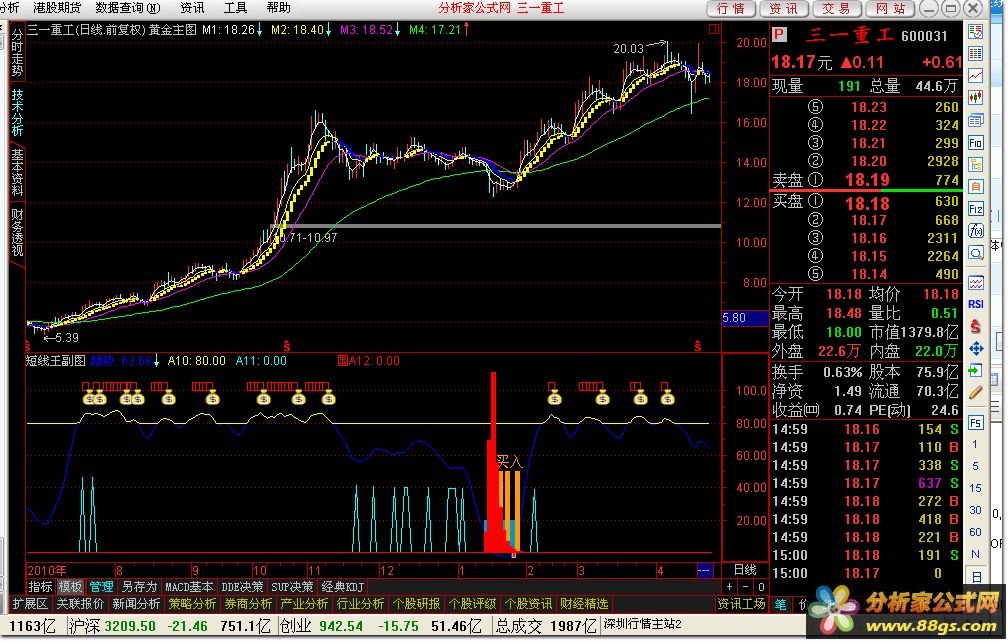Switch to 财务透视 vertical tab
This screenshot has width=1008, height=641.
point(17,232)
